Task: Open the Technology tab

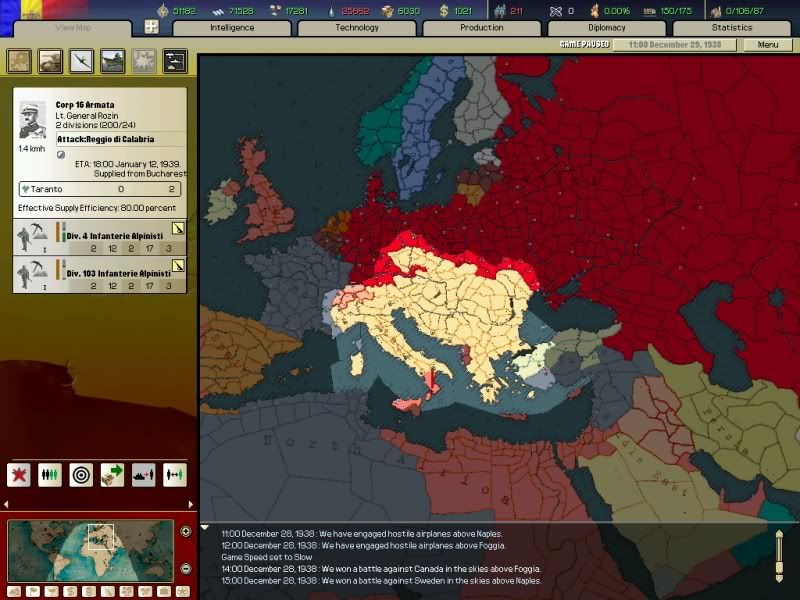Action: pyautogui.click(x=357, y=28)
